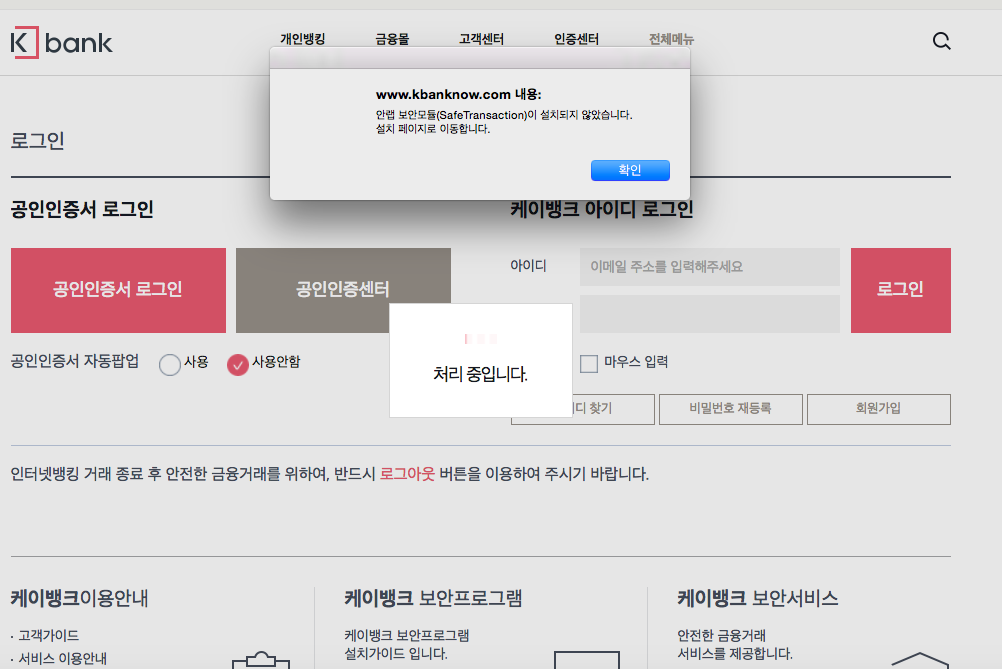
Task: Open 전체메뉴 menu
Action: click(x=671, y=39)
